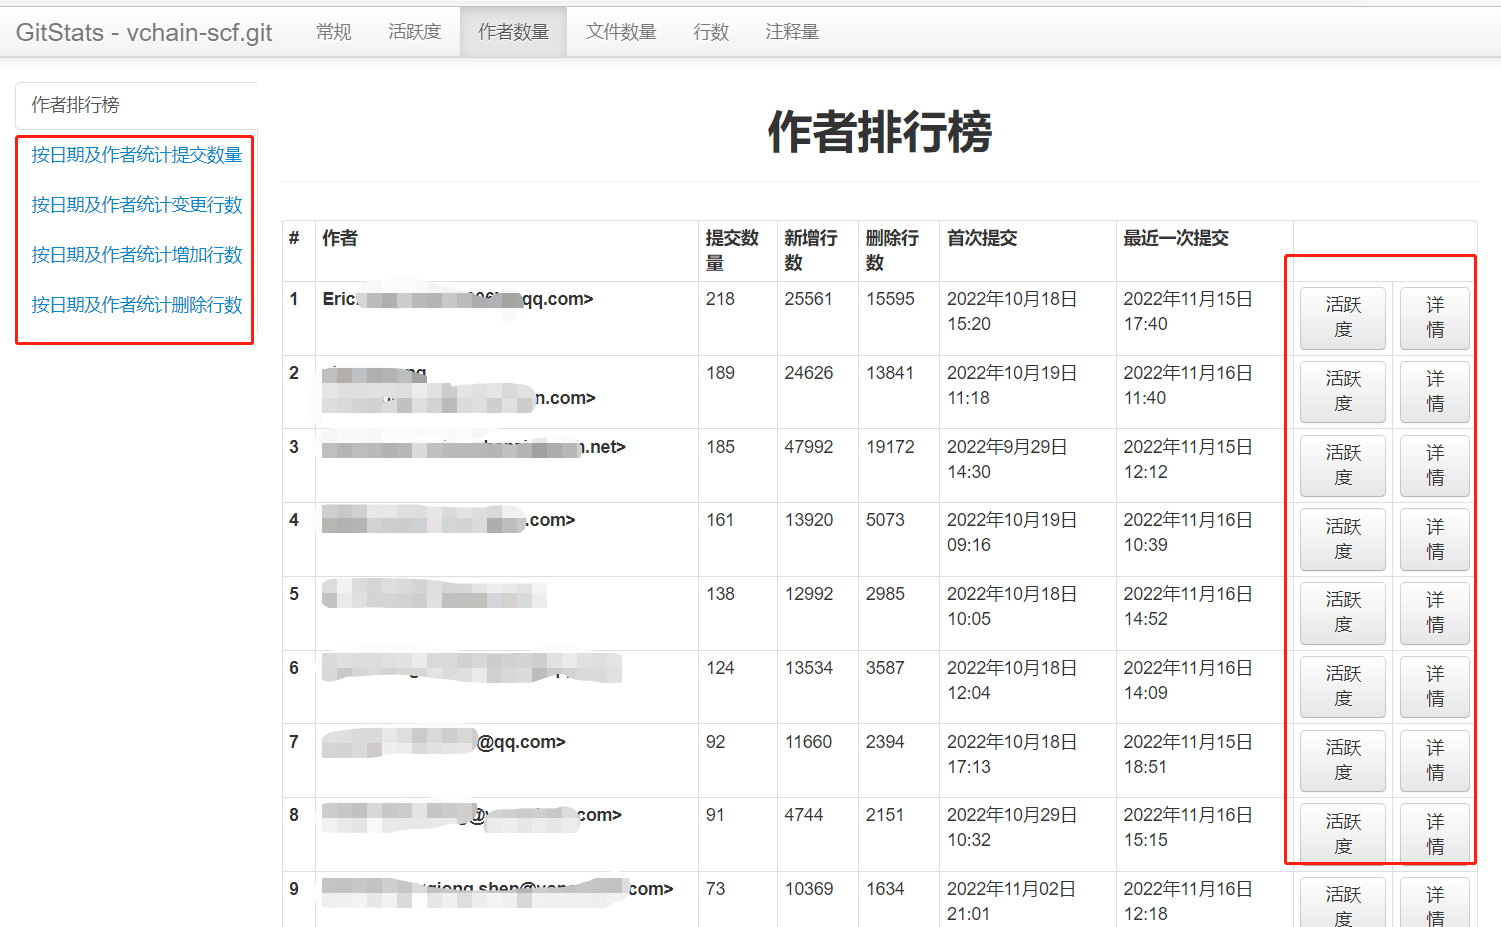
Task: Click added lines value 10369
Action: pos(808,889)
